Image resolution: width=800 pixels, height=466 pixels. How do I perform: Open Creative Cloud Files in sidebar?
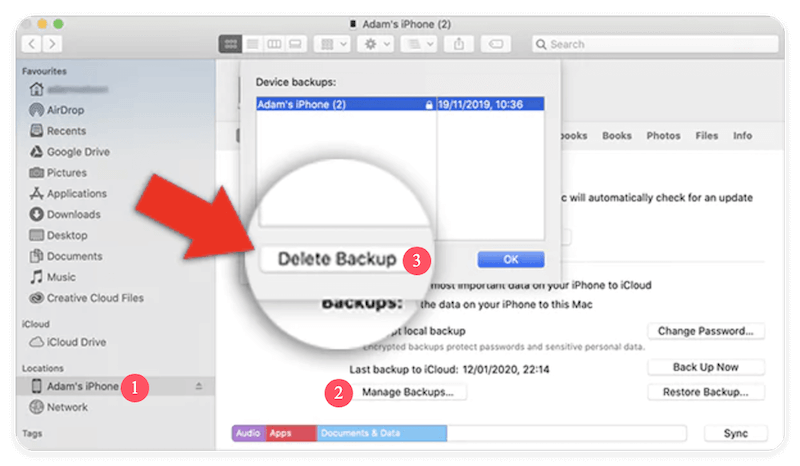point(86,298)
